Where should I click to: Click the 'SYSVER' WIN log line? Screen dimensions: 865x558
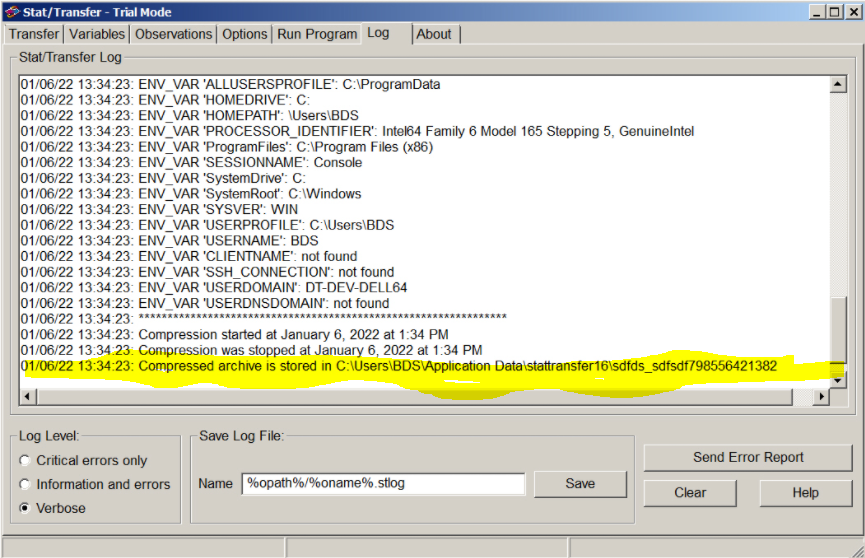click(x=159, y=209)
